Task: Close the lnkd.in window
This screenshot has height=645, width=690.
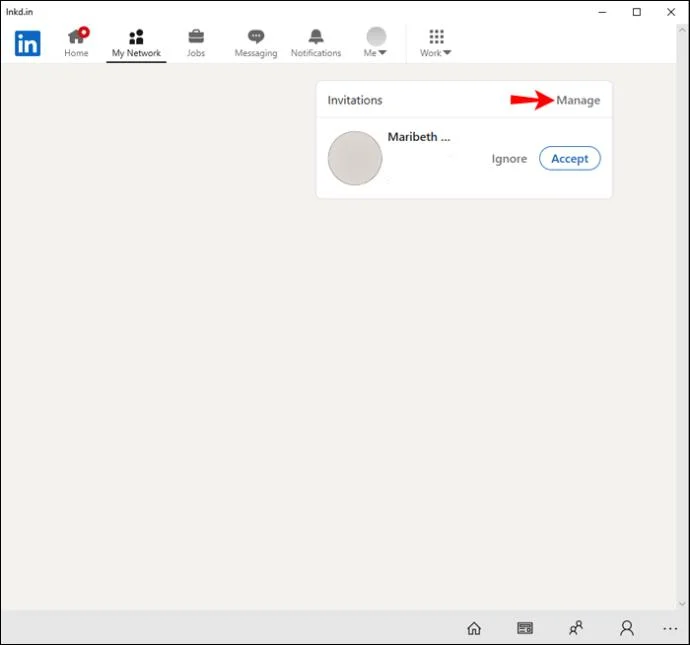Action: point(671,12)
